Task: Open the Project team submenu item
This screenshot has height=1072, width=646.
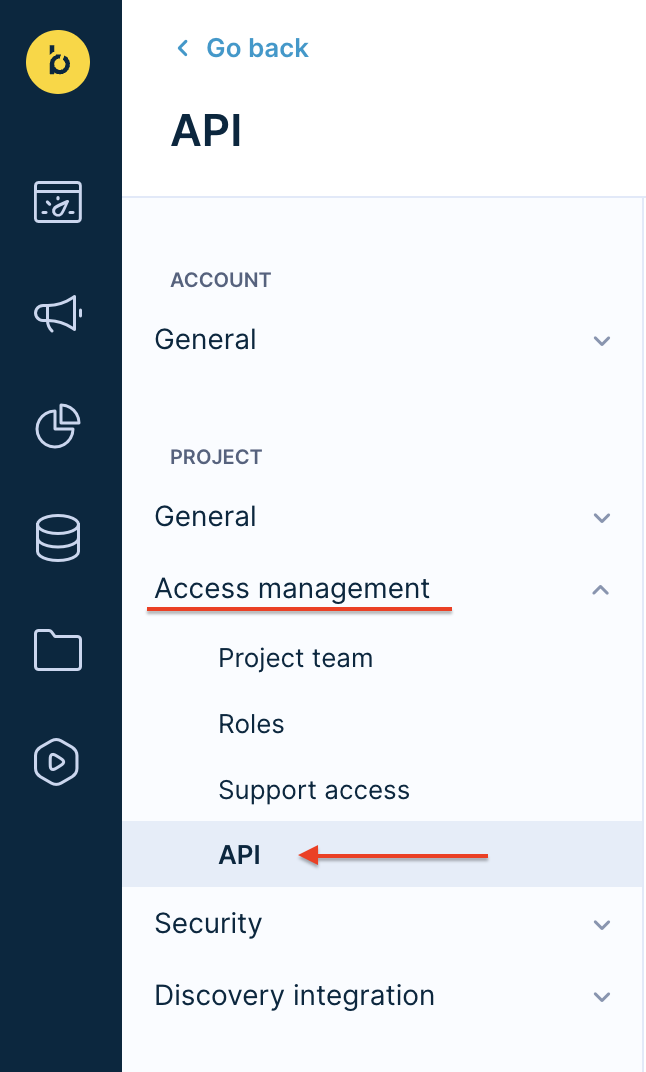Action: coord(296,658)
